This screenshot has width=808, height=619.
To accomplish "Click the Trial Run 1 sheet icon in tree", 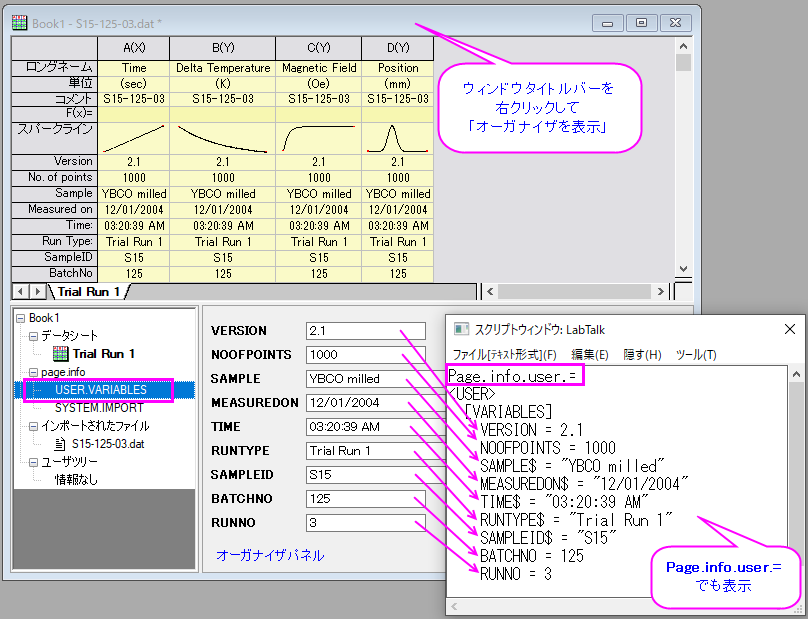I will tap(60, 354).
